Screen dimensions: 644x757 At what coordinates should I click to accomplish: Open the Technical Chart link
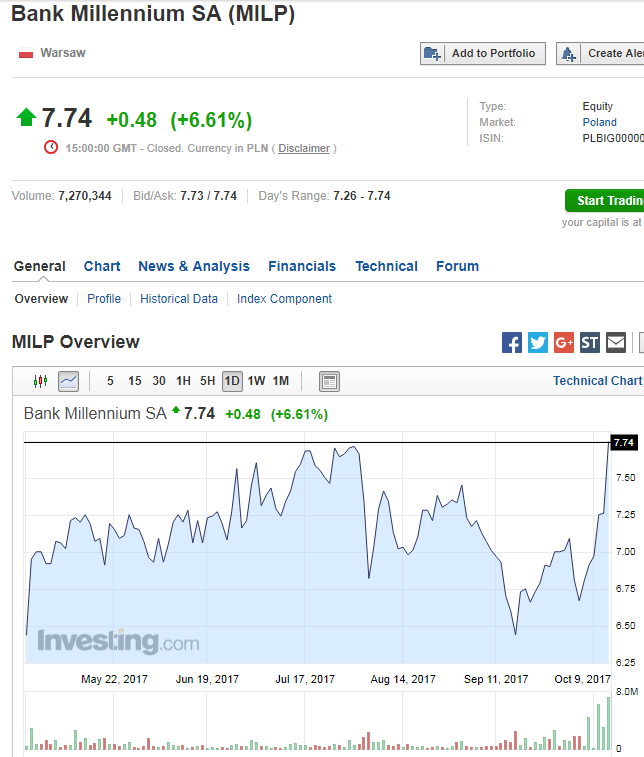click(x=598, y=381)
